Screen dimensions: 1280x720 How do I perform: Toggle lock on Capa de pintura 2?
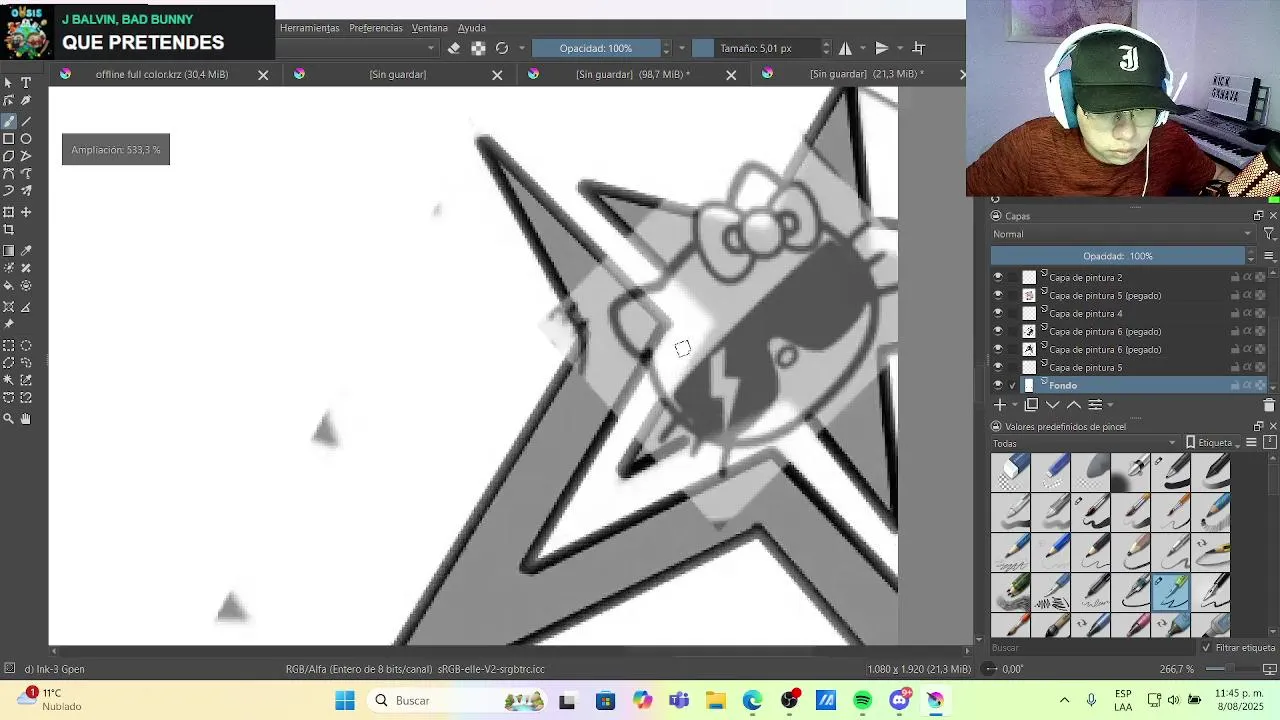coord(1235,278)
